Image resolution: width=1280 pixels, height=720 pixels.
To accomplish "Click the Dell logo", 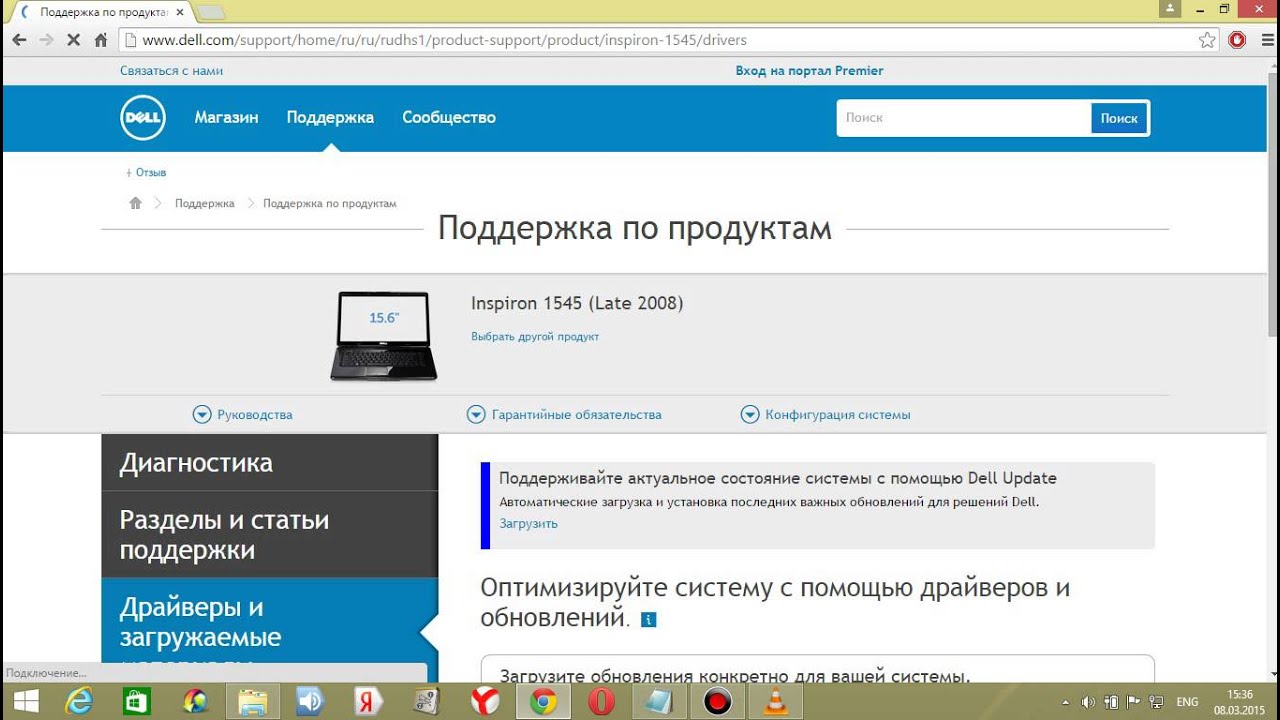I will [x=142, y=118].
